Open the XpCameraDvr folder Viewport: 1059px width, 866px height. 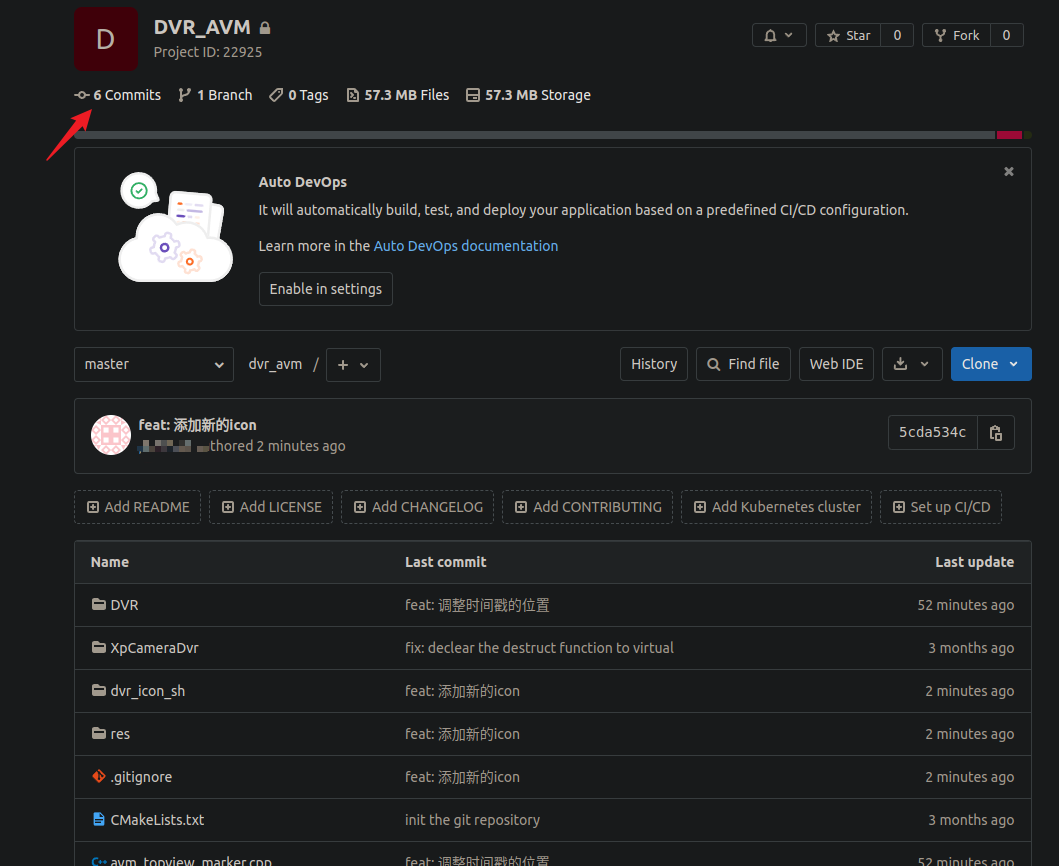pyautogui.click(x=155, y=648)
